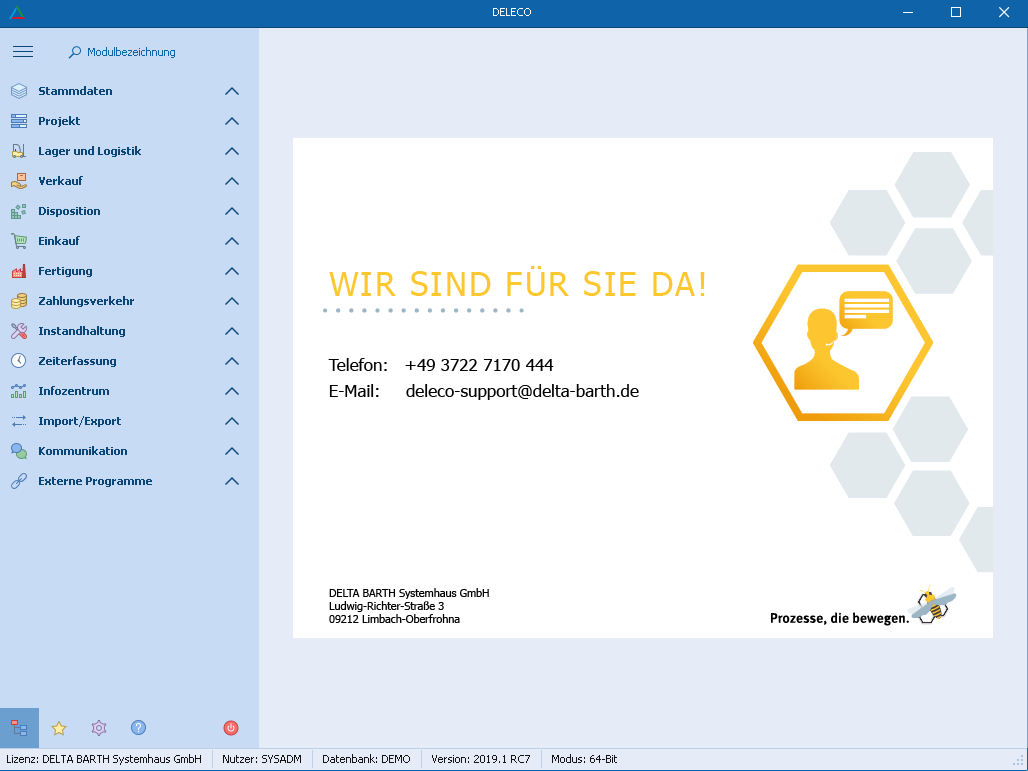Expand the Projekt section chevron

[232, 121]
